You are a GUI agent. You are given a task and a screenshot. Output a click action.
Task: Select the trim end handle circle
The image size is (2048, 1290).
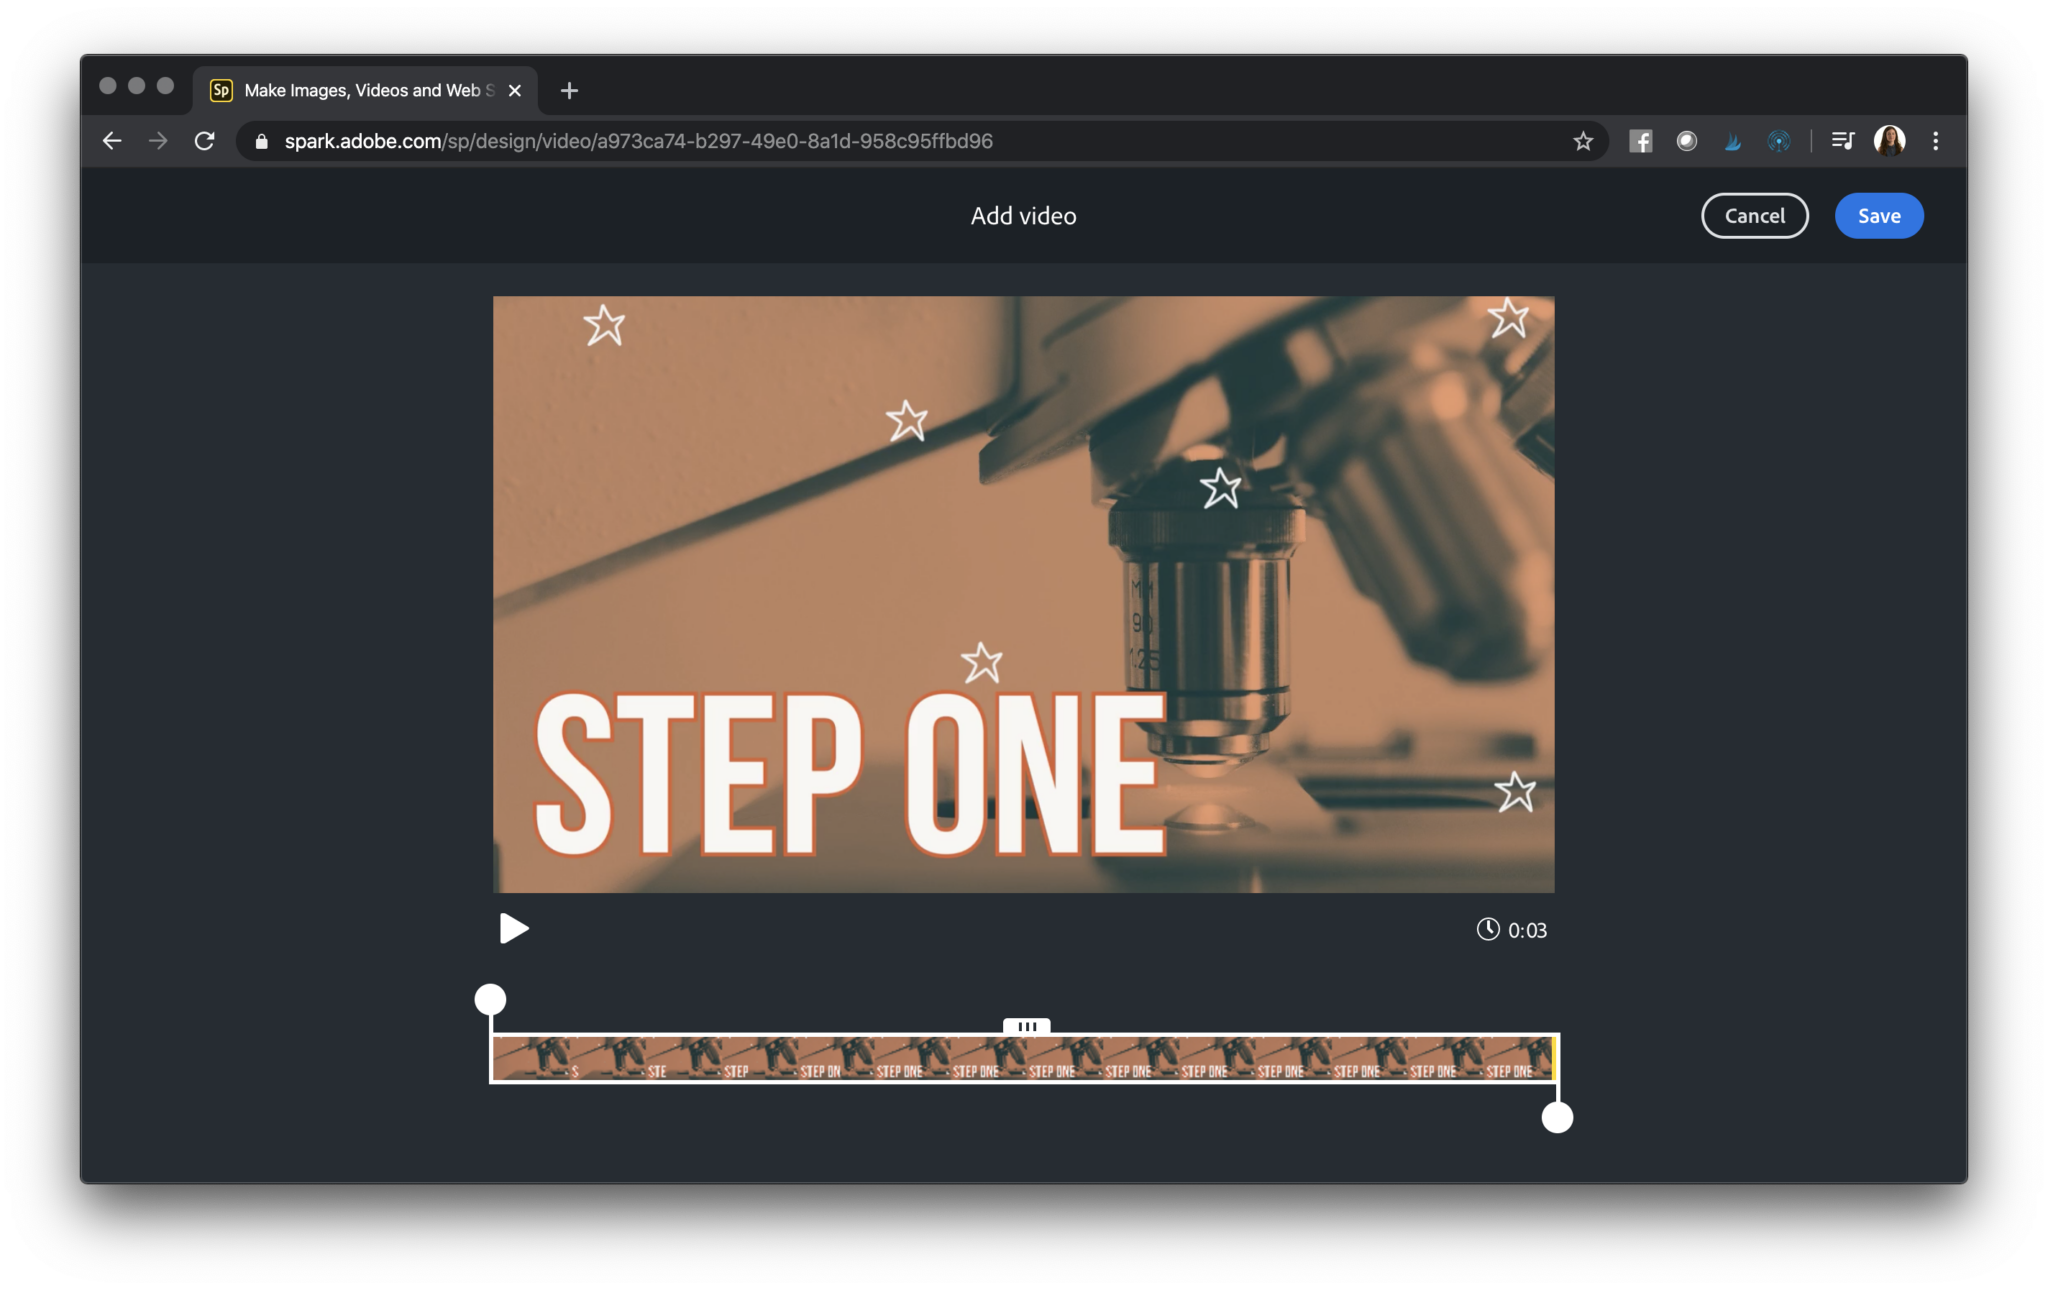pos(1557,1117)
